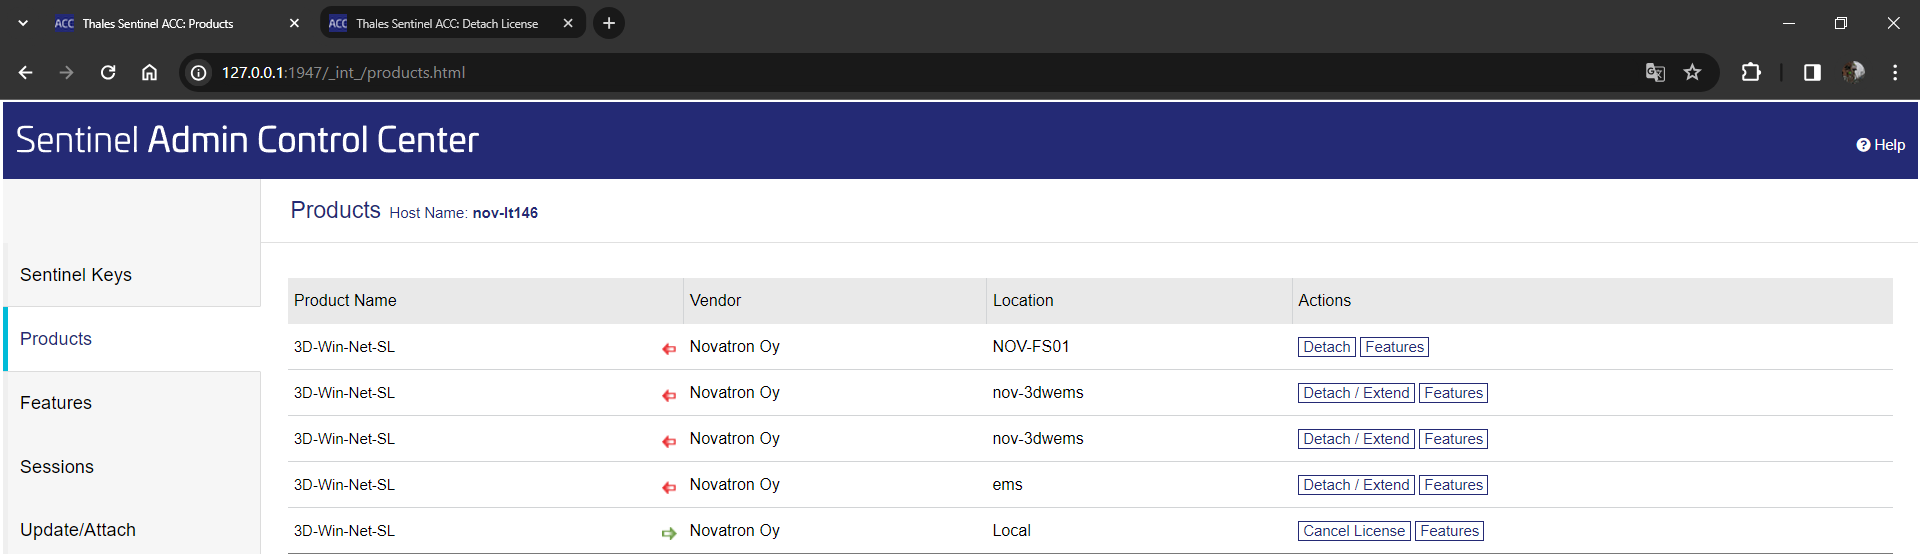Click Cancel License for the Local product
The image size is (1920, 554).
coord(1354,531)
